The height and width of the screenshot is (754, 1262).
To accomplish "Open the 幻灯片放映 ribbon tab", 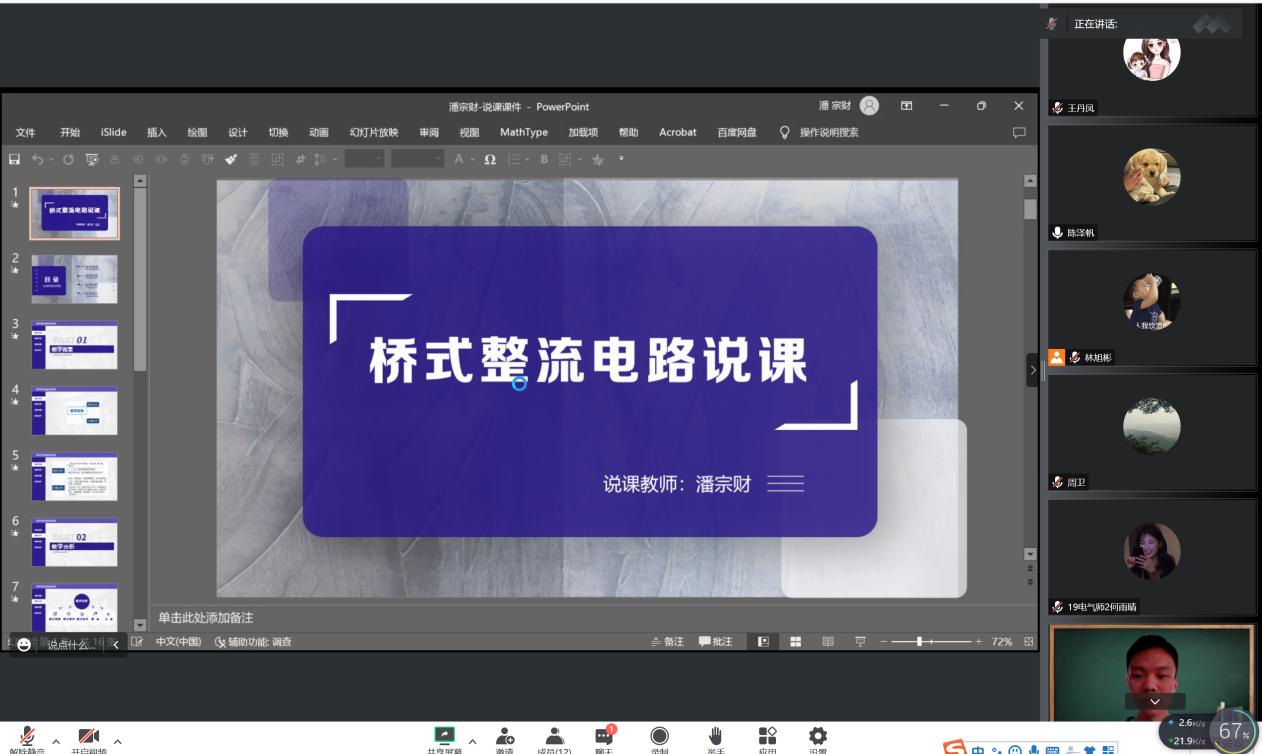I will click(x=374, y=132).
